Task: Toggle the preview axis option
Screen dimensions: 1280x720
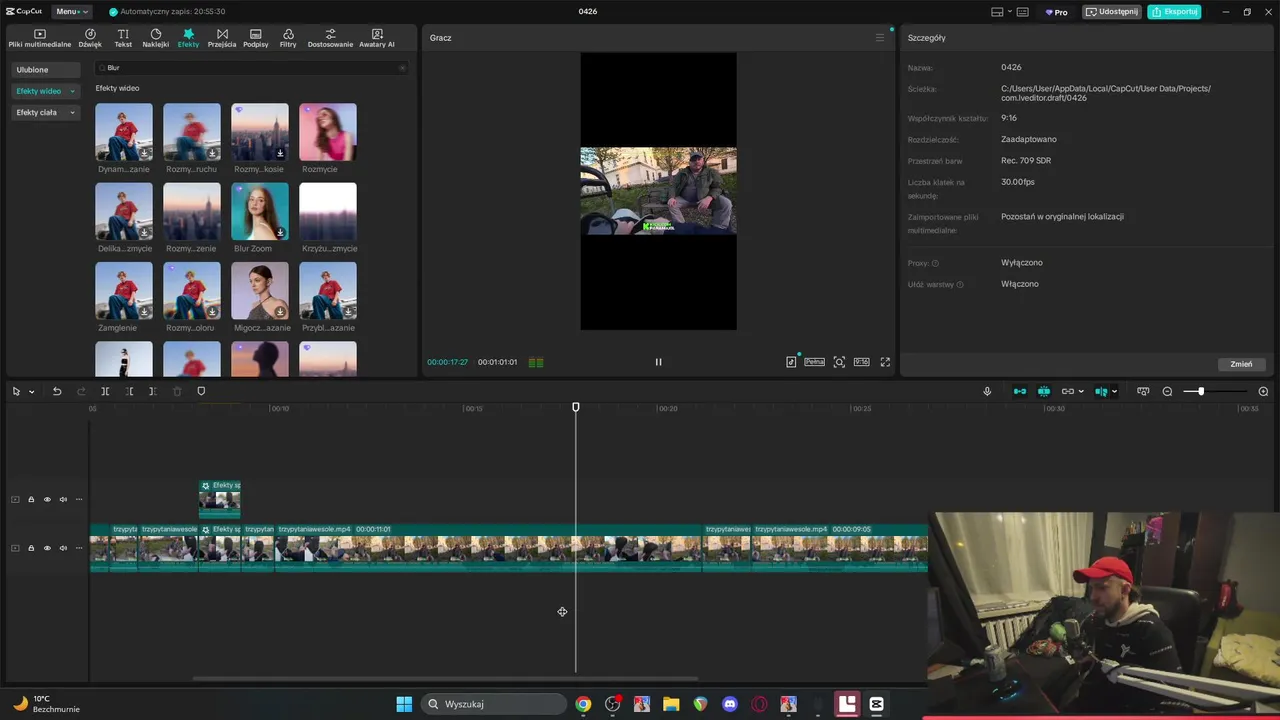Action: [1101, 391]
